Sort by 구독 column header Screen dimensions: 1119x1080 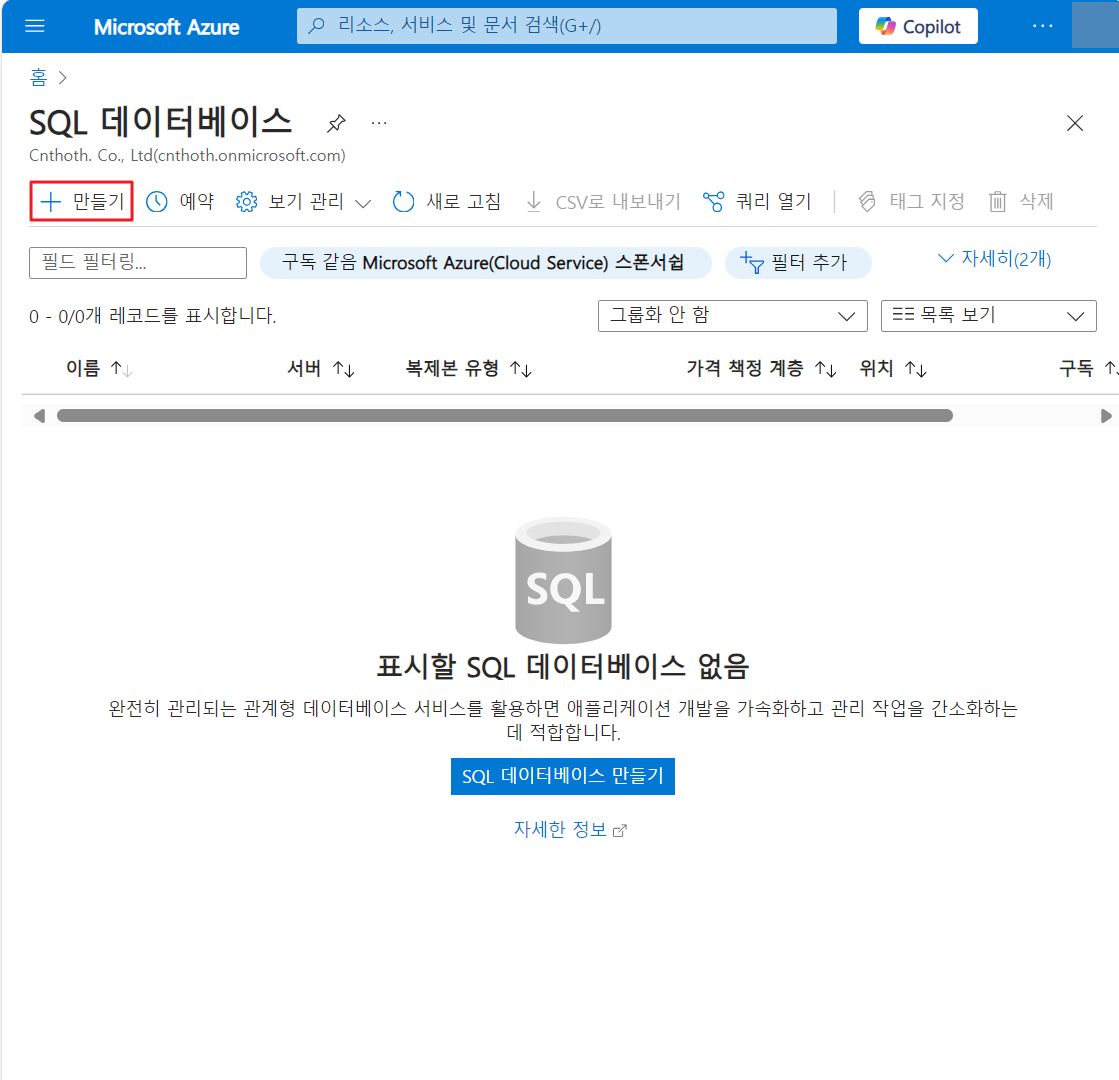1087,368
